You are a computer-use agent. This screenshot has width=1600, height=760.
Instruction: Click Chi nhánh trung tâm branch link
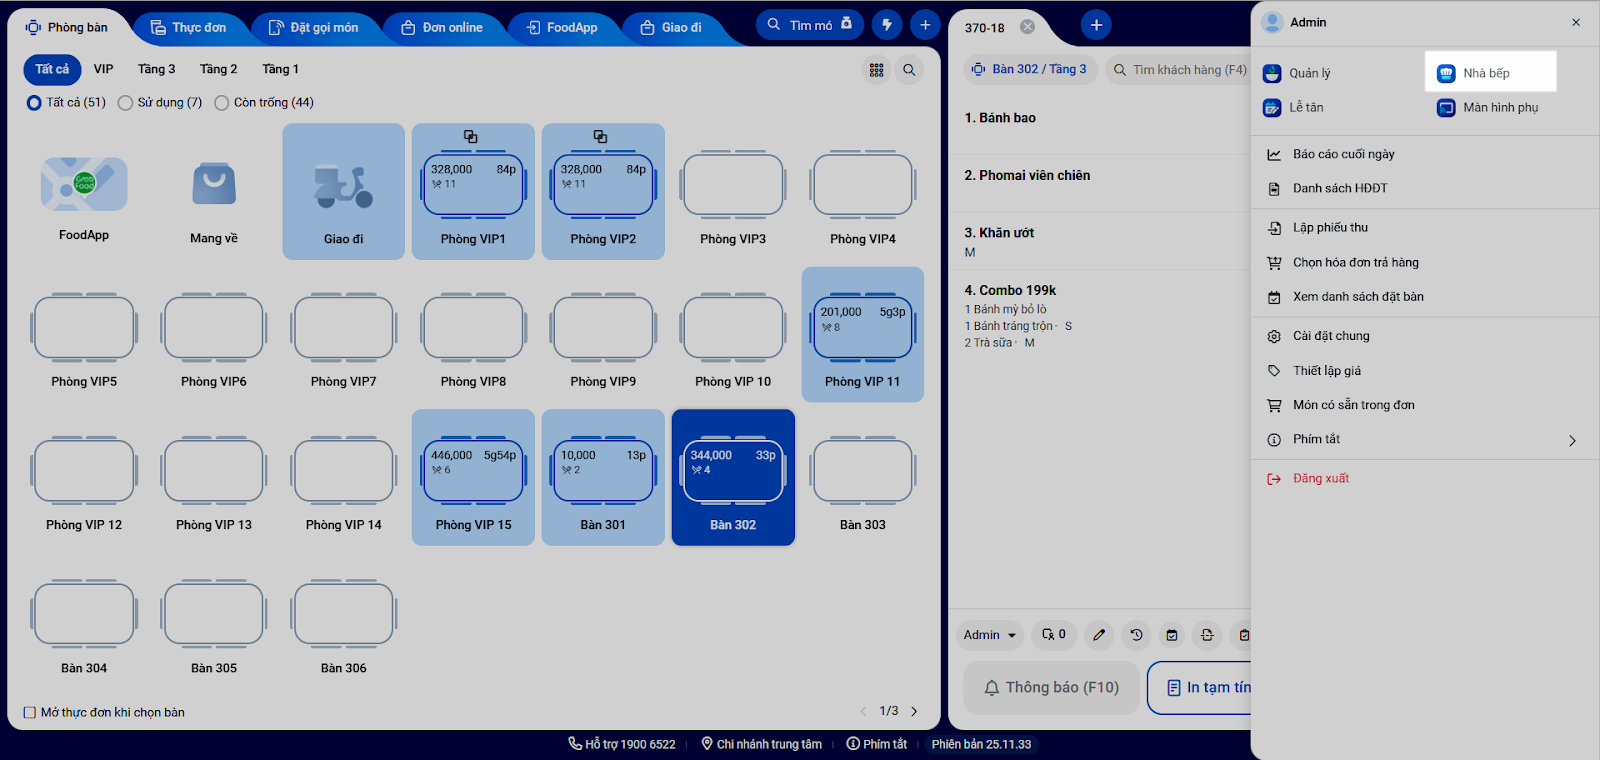click(762, 744)
